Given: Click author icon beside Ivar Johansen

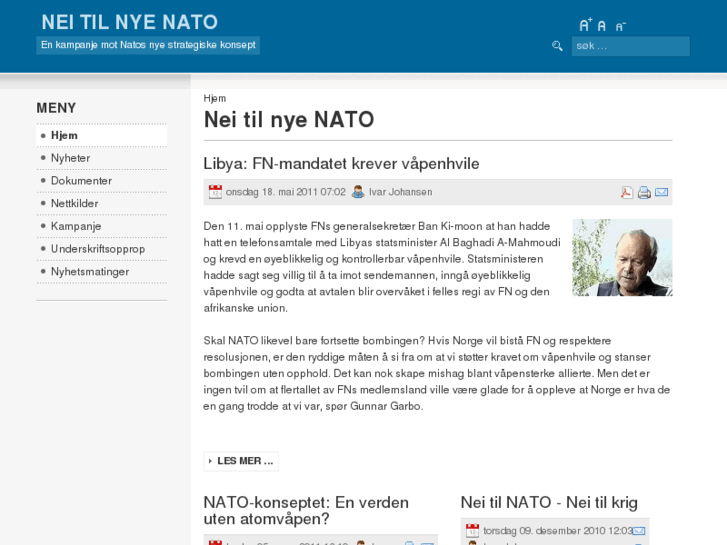Looking at the screenshot, I should pos(358,192).
